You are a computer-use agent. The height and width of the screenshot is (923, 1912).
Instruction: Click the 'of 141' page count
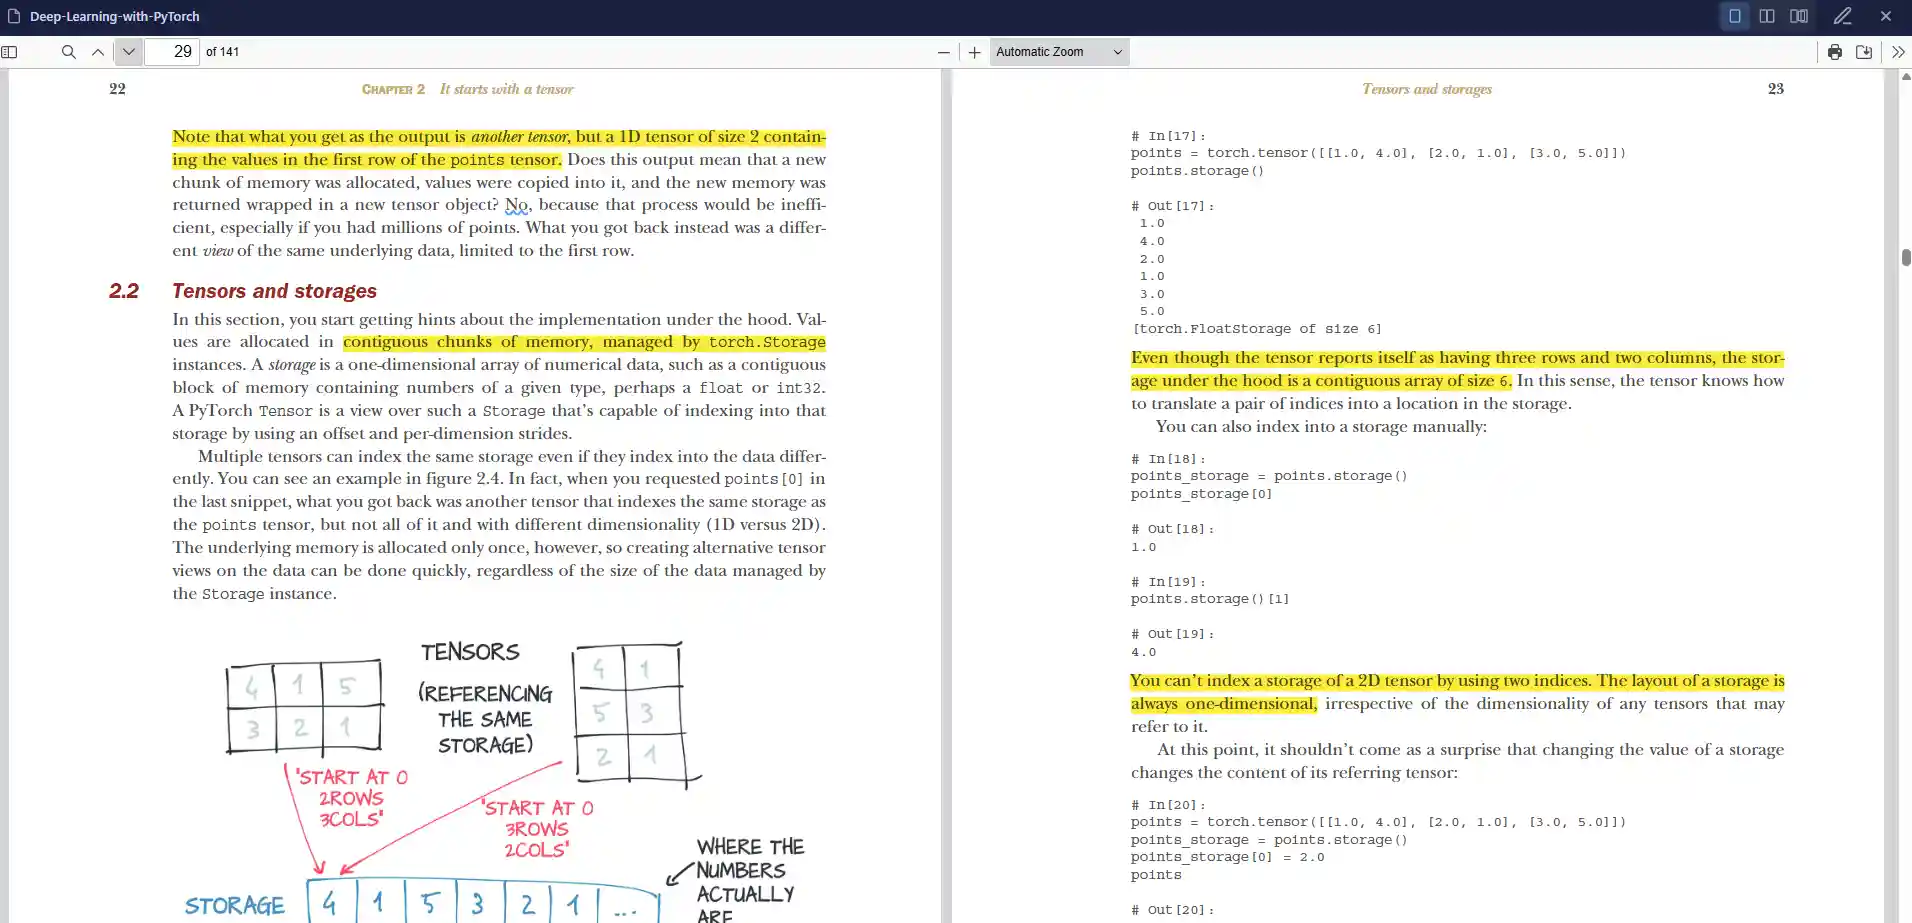tap(222, 52)
